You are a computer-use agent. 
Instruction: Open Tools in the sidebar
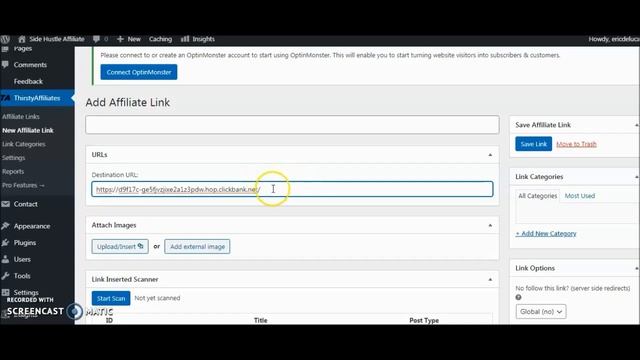[x=22, y=276]
